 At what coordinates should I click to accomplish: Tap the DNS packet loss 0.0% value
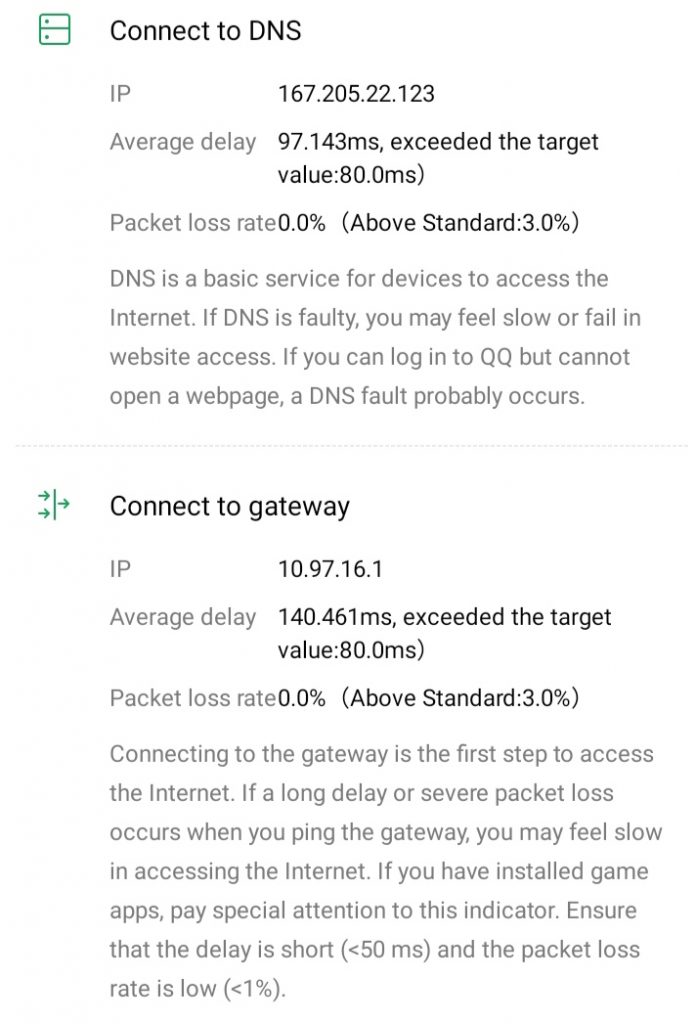coord(302,222)
